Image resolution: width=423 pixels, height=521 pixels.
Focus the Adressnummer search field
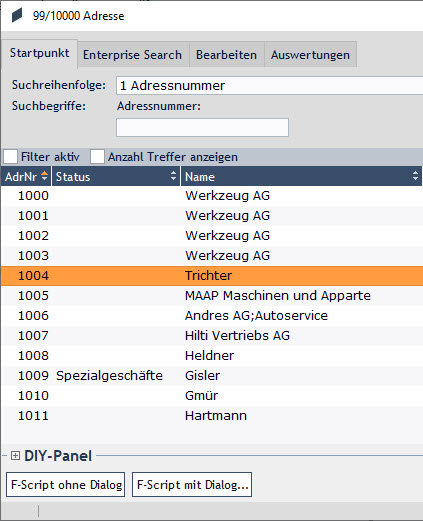point(202,127)
